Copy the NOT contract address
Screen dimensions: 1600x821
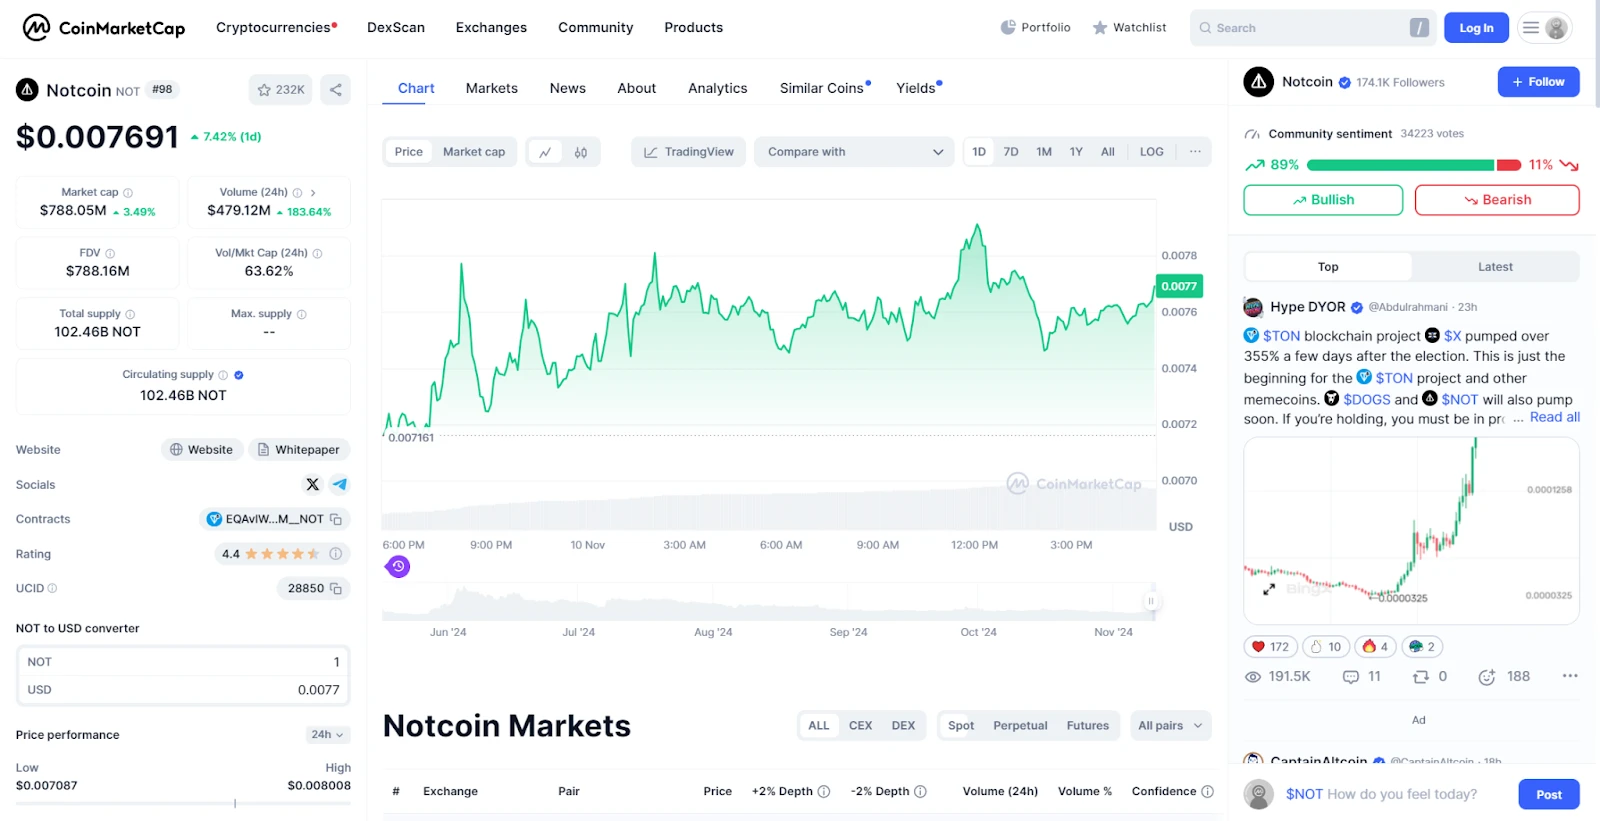336,520
